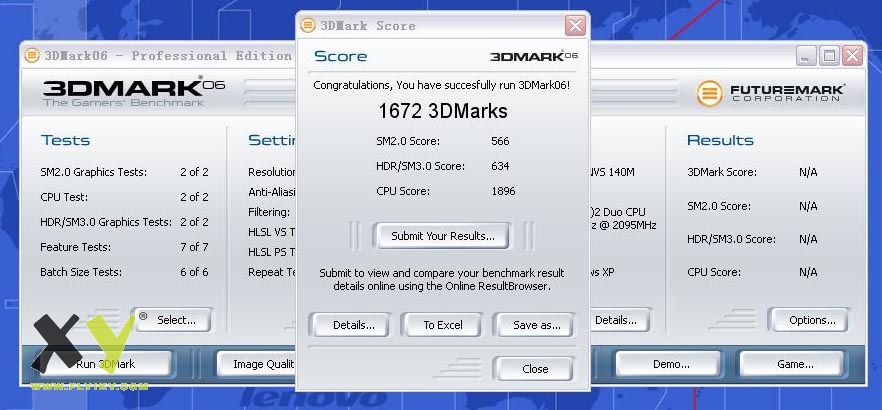Click the Score heading in dialog
882x410 pixels.
point(340,56)
